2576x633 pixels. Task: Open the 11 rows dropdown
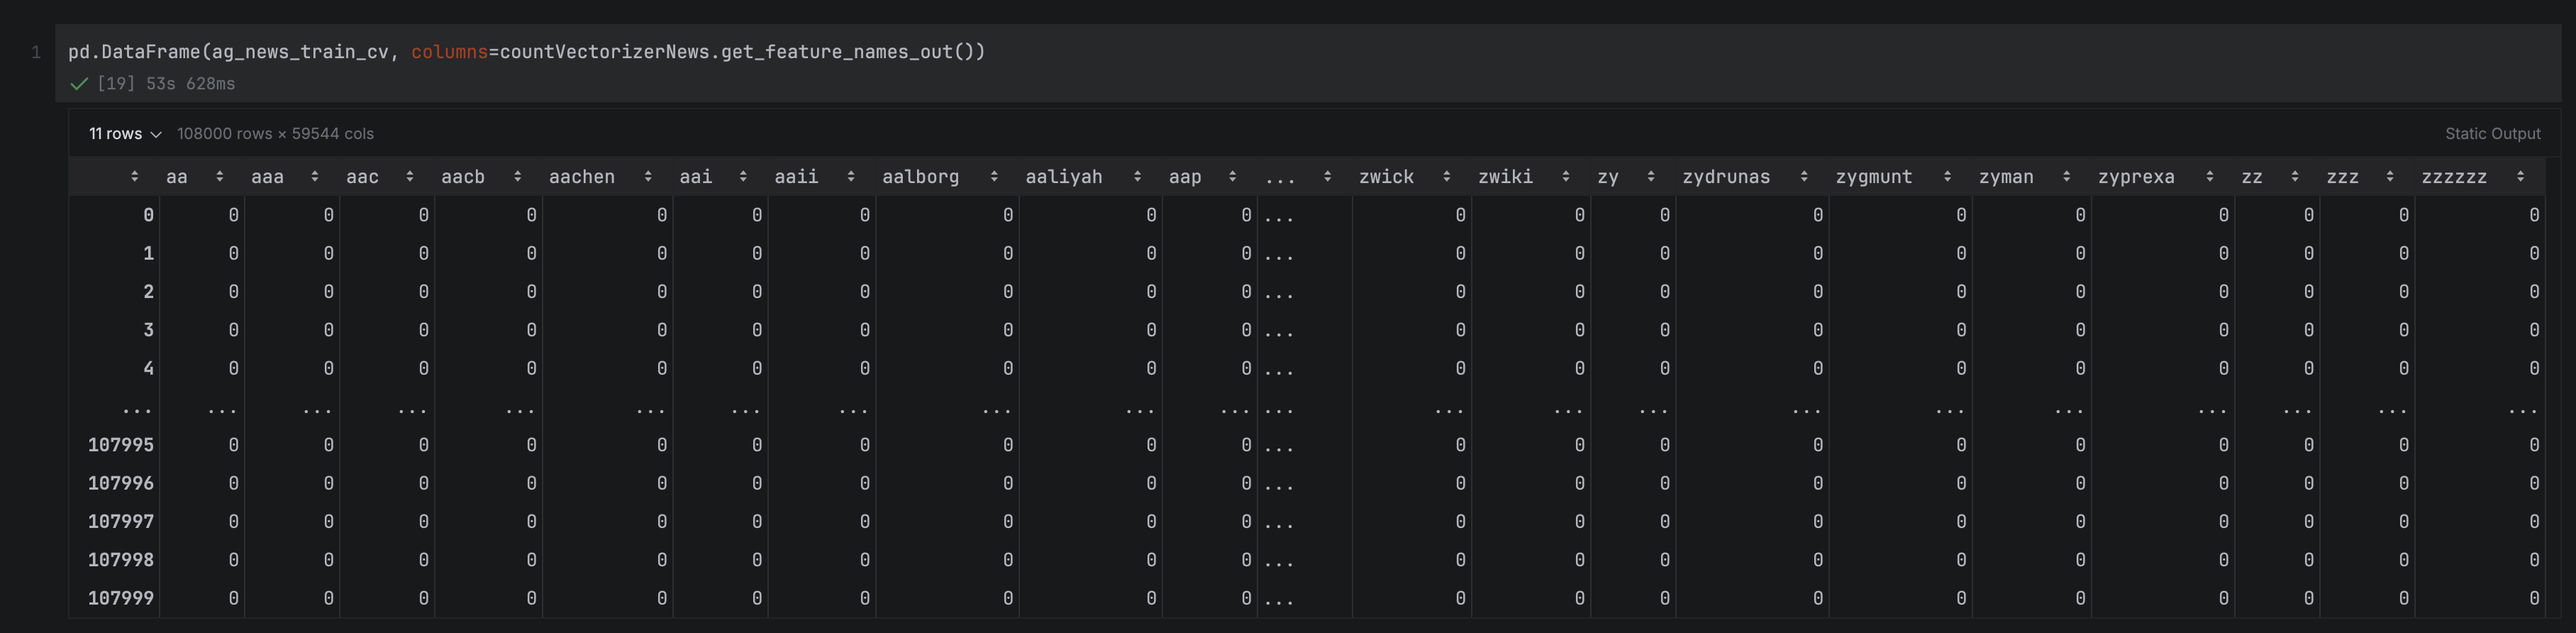[125, 134]
